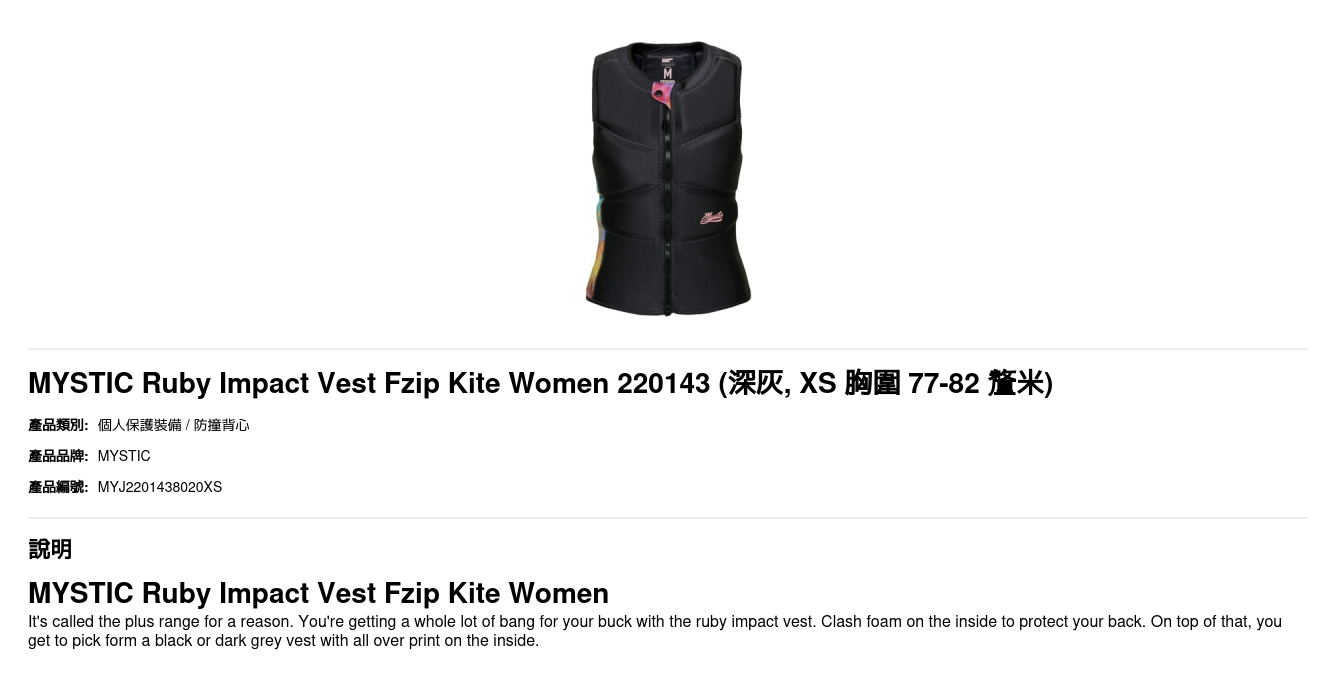Screen dimensions: 1328x680
Task: Open the MYSTIC brand link
Action: tap(124, 456)
